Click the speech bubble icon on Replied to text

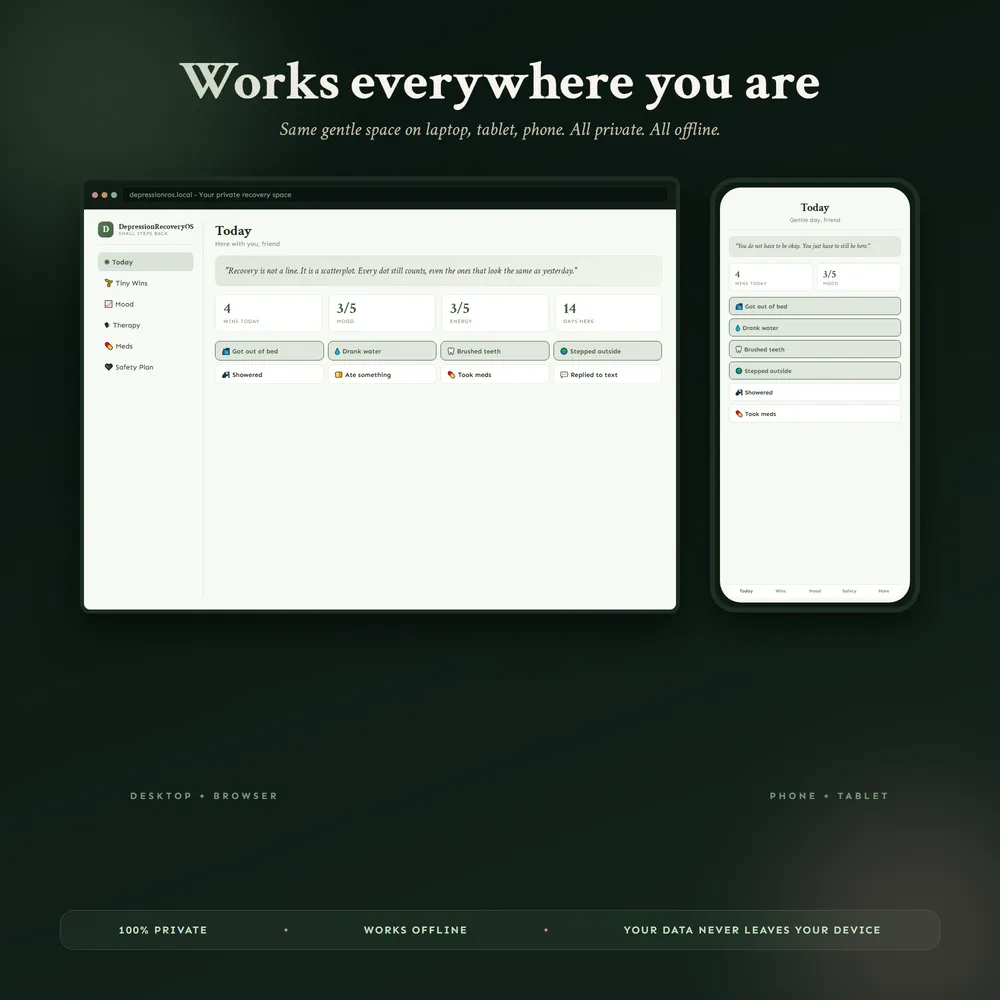(564, 375)
